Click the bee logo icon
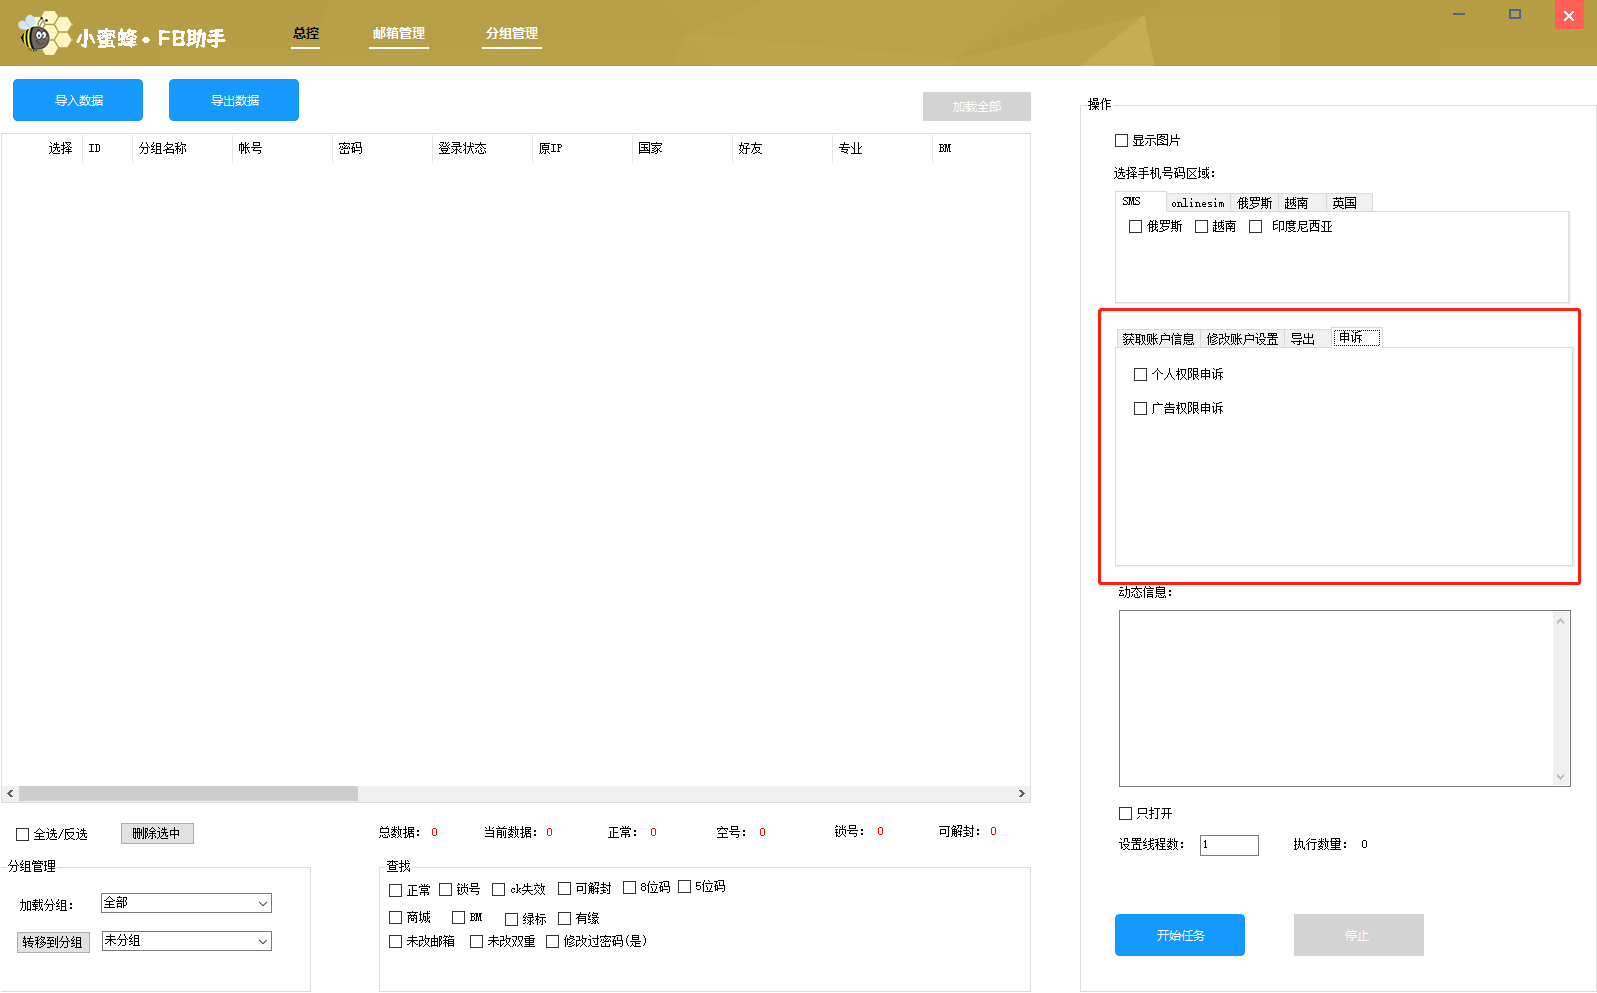Screen dimensions: 1597x993 pos(45,34)
